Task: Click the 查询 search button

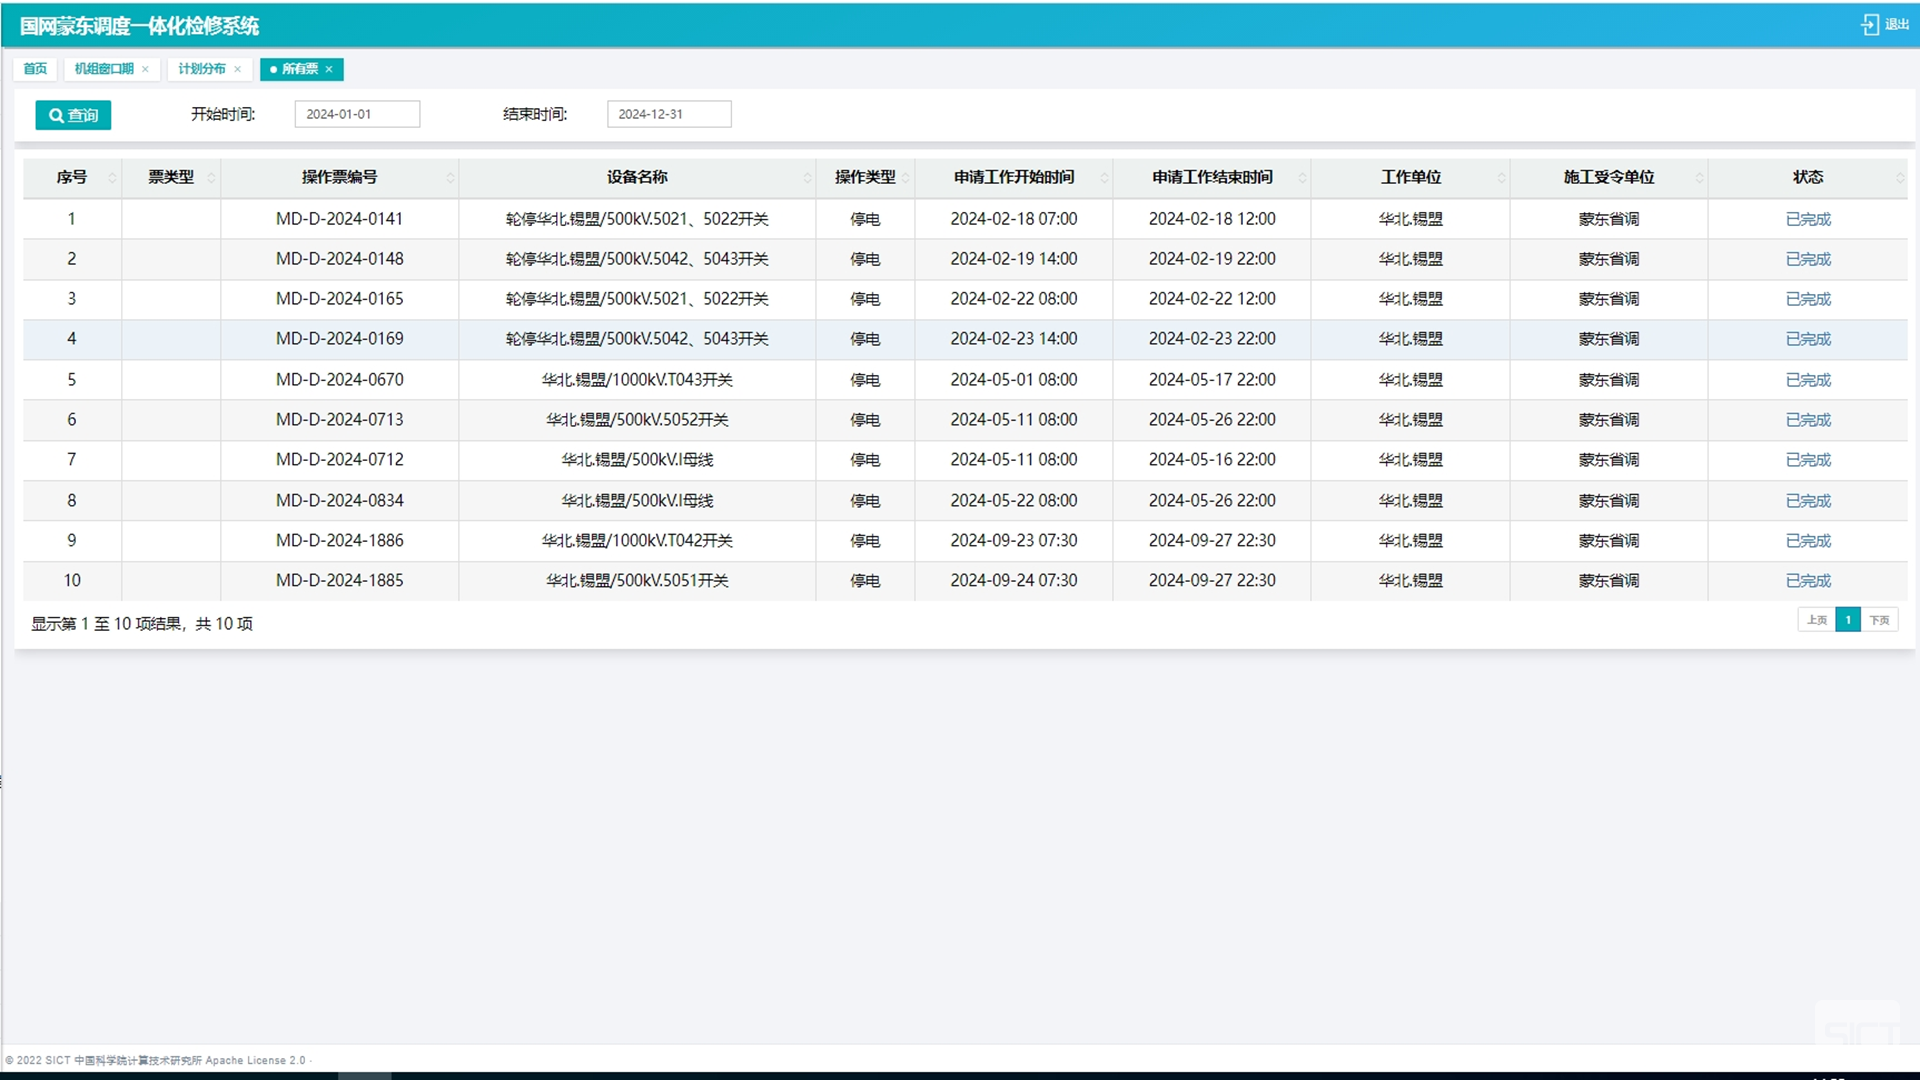Action: [73, 115]
